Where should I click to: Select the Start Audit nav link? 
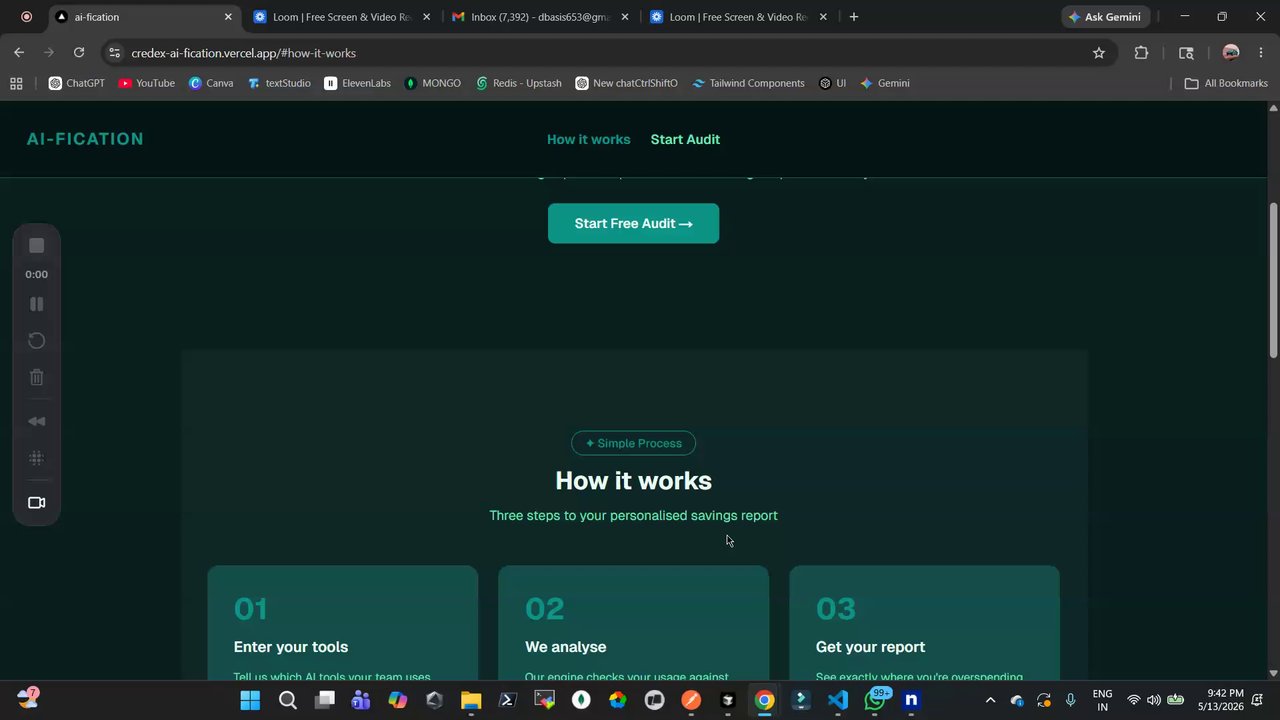click(685, 139)
